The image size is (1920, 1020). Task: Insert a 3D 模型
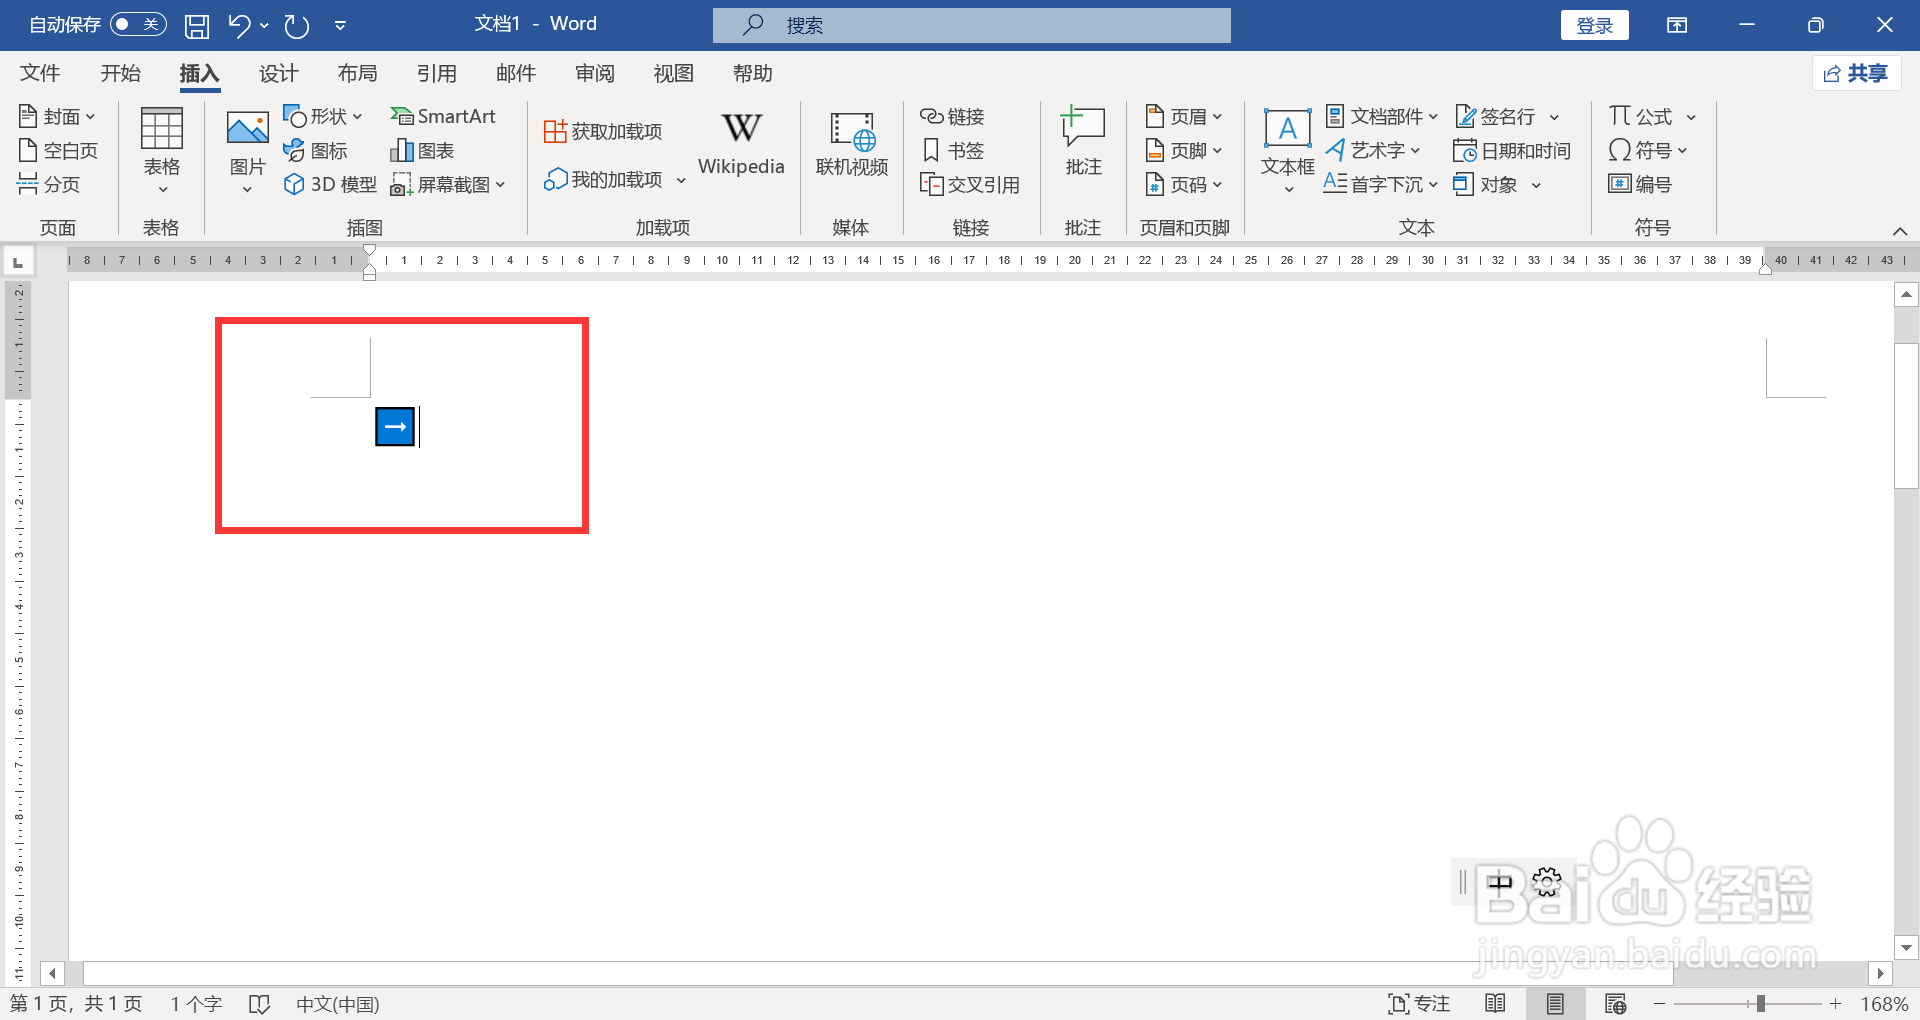tap(330, 184)
